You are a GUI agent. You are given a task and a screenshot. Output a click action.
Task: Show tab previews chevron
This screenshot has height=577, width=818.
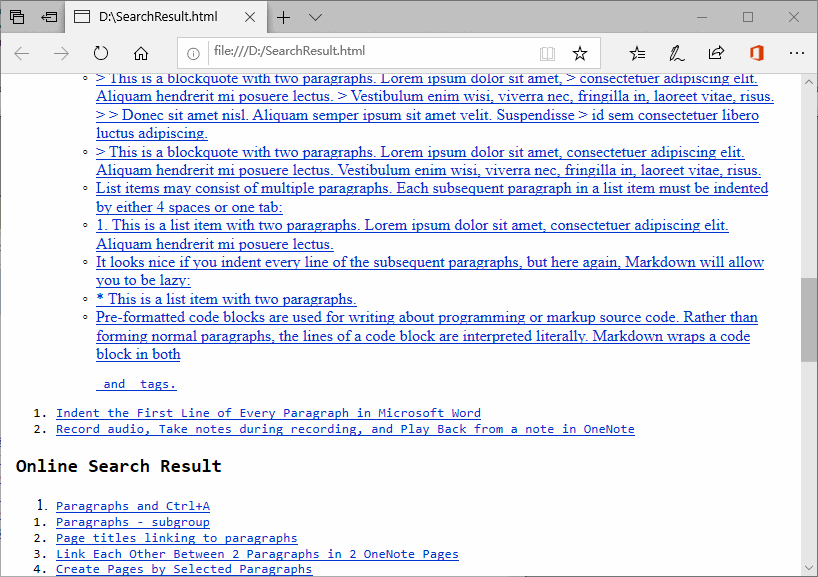(x=315, y=17)
